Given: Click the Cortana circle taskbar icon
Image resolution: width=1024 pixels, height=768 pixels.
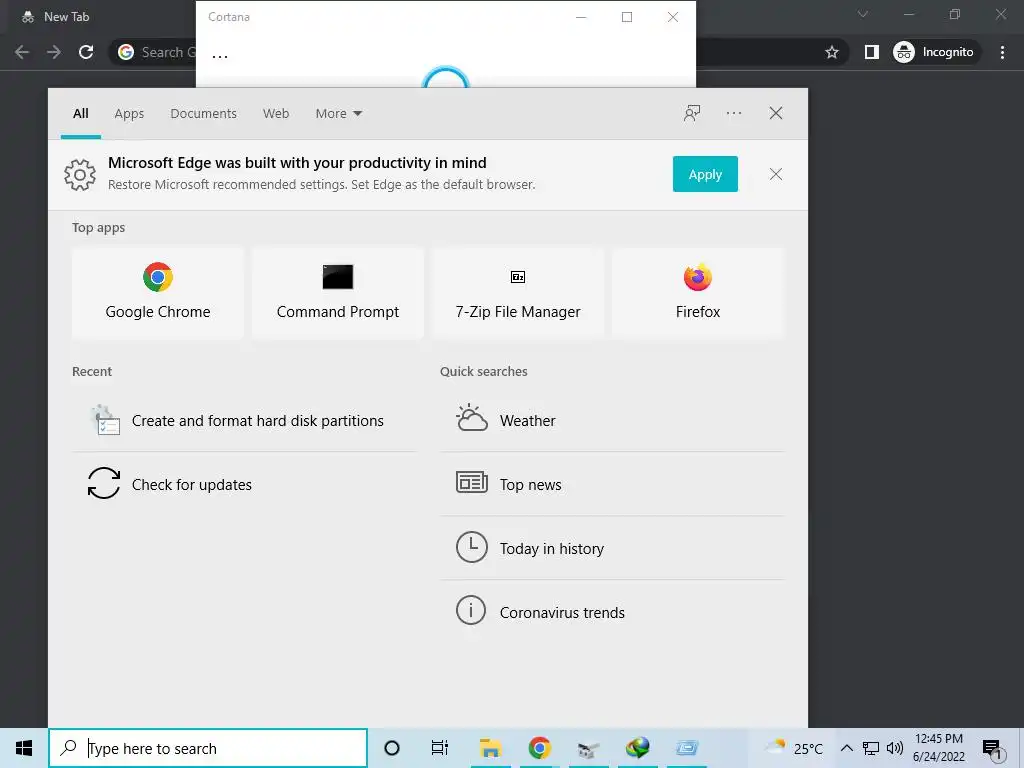Looking at the screenshot, I should tap(392, 748).
